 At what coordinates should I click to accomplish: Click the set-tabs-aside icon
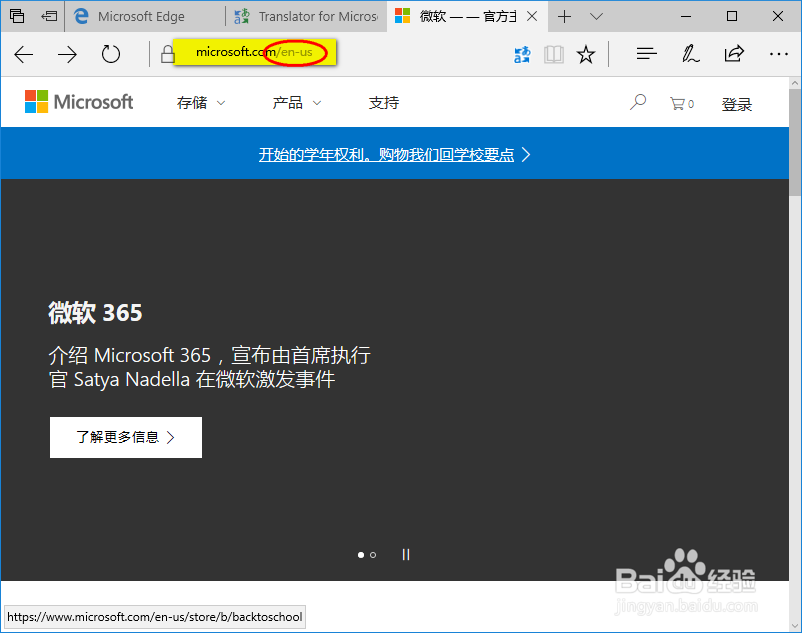tap(49, 16)
